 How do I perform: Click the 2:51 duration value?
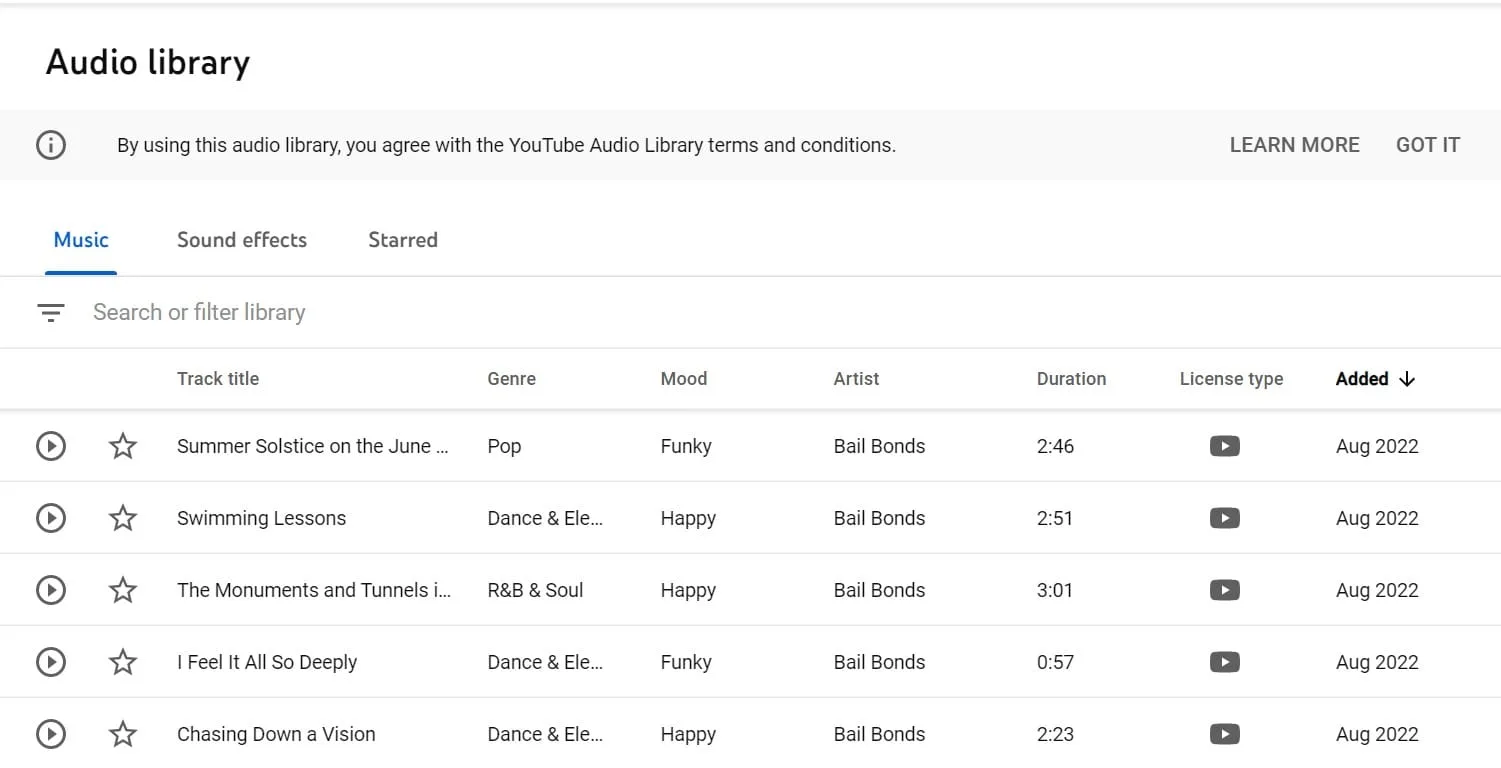[1055, 518]
